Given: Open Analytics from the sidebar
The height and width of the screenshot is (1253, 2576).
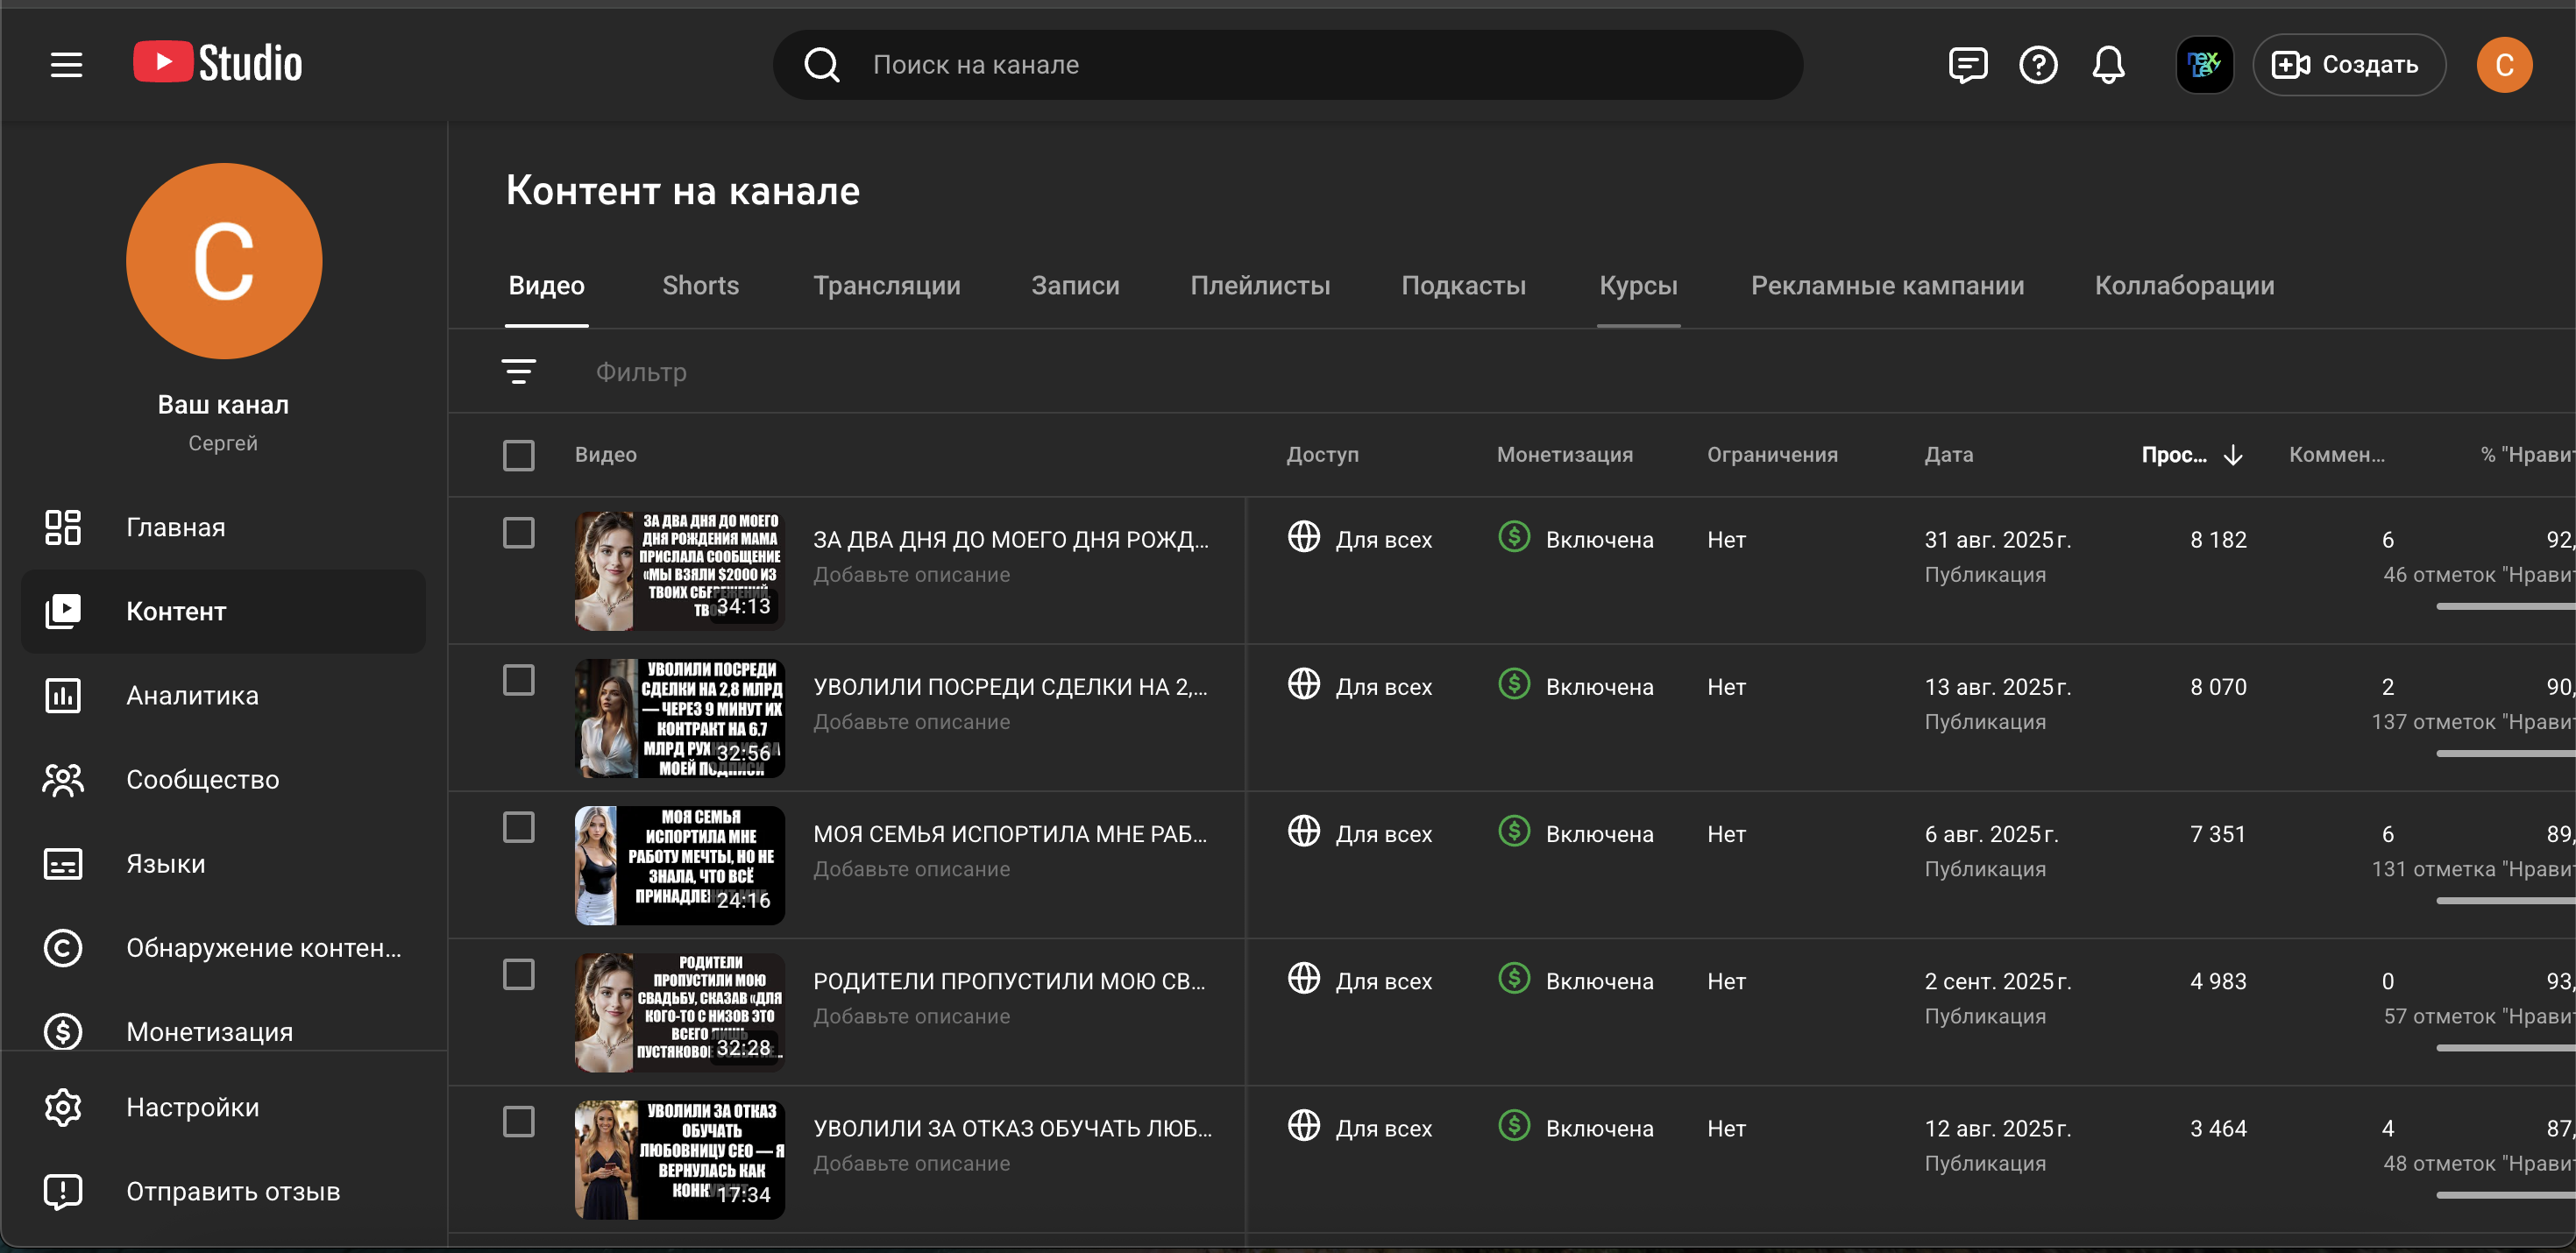Looking at the screenshot, I should tap(192, 695).
